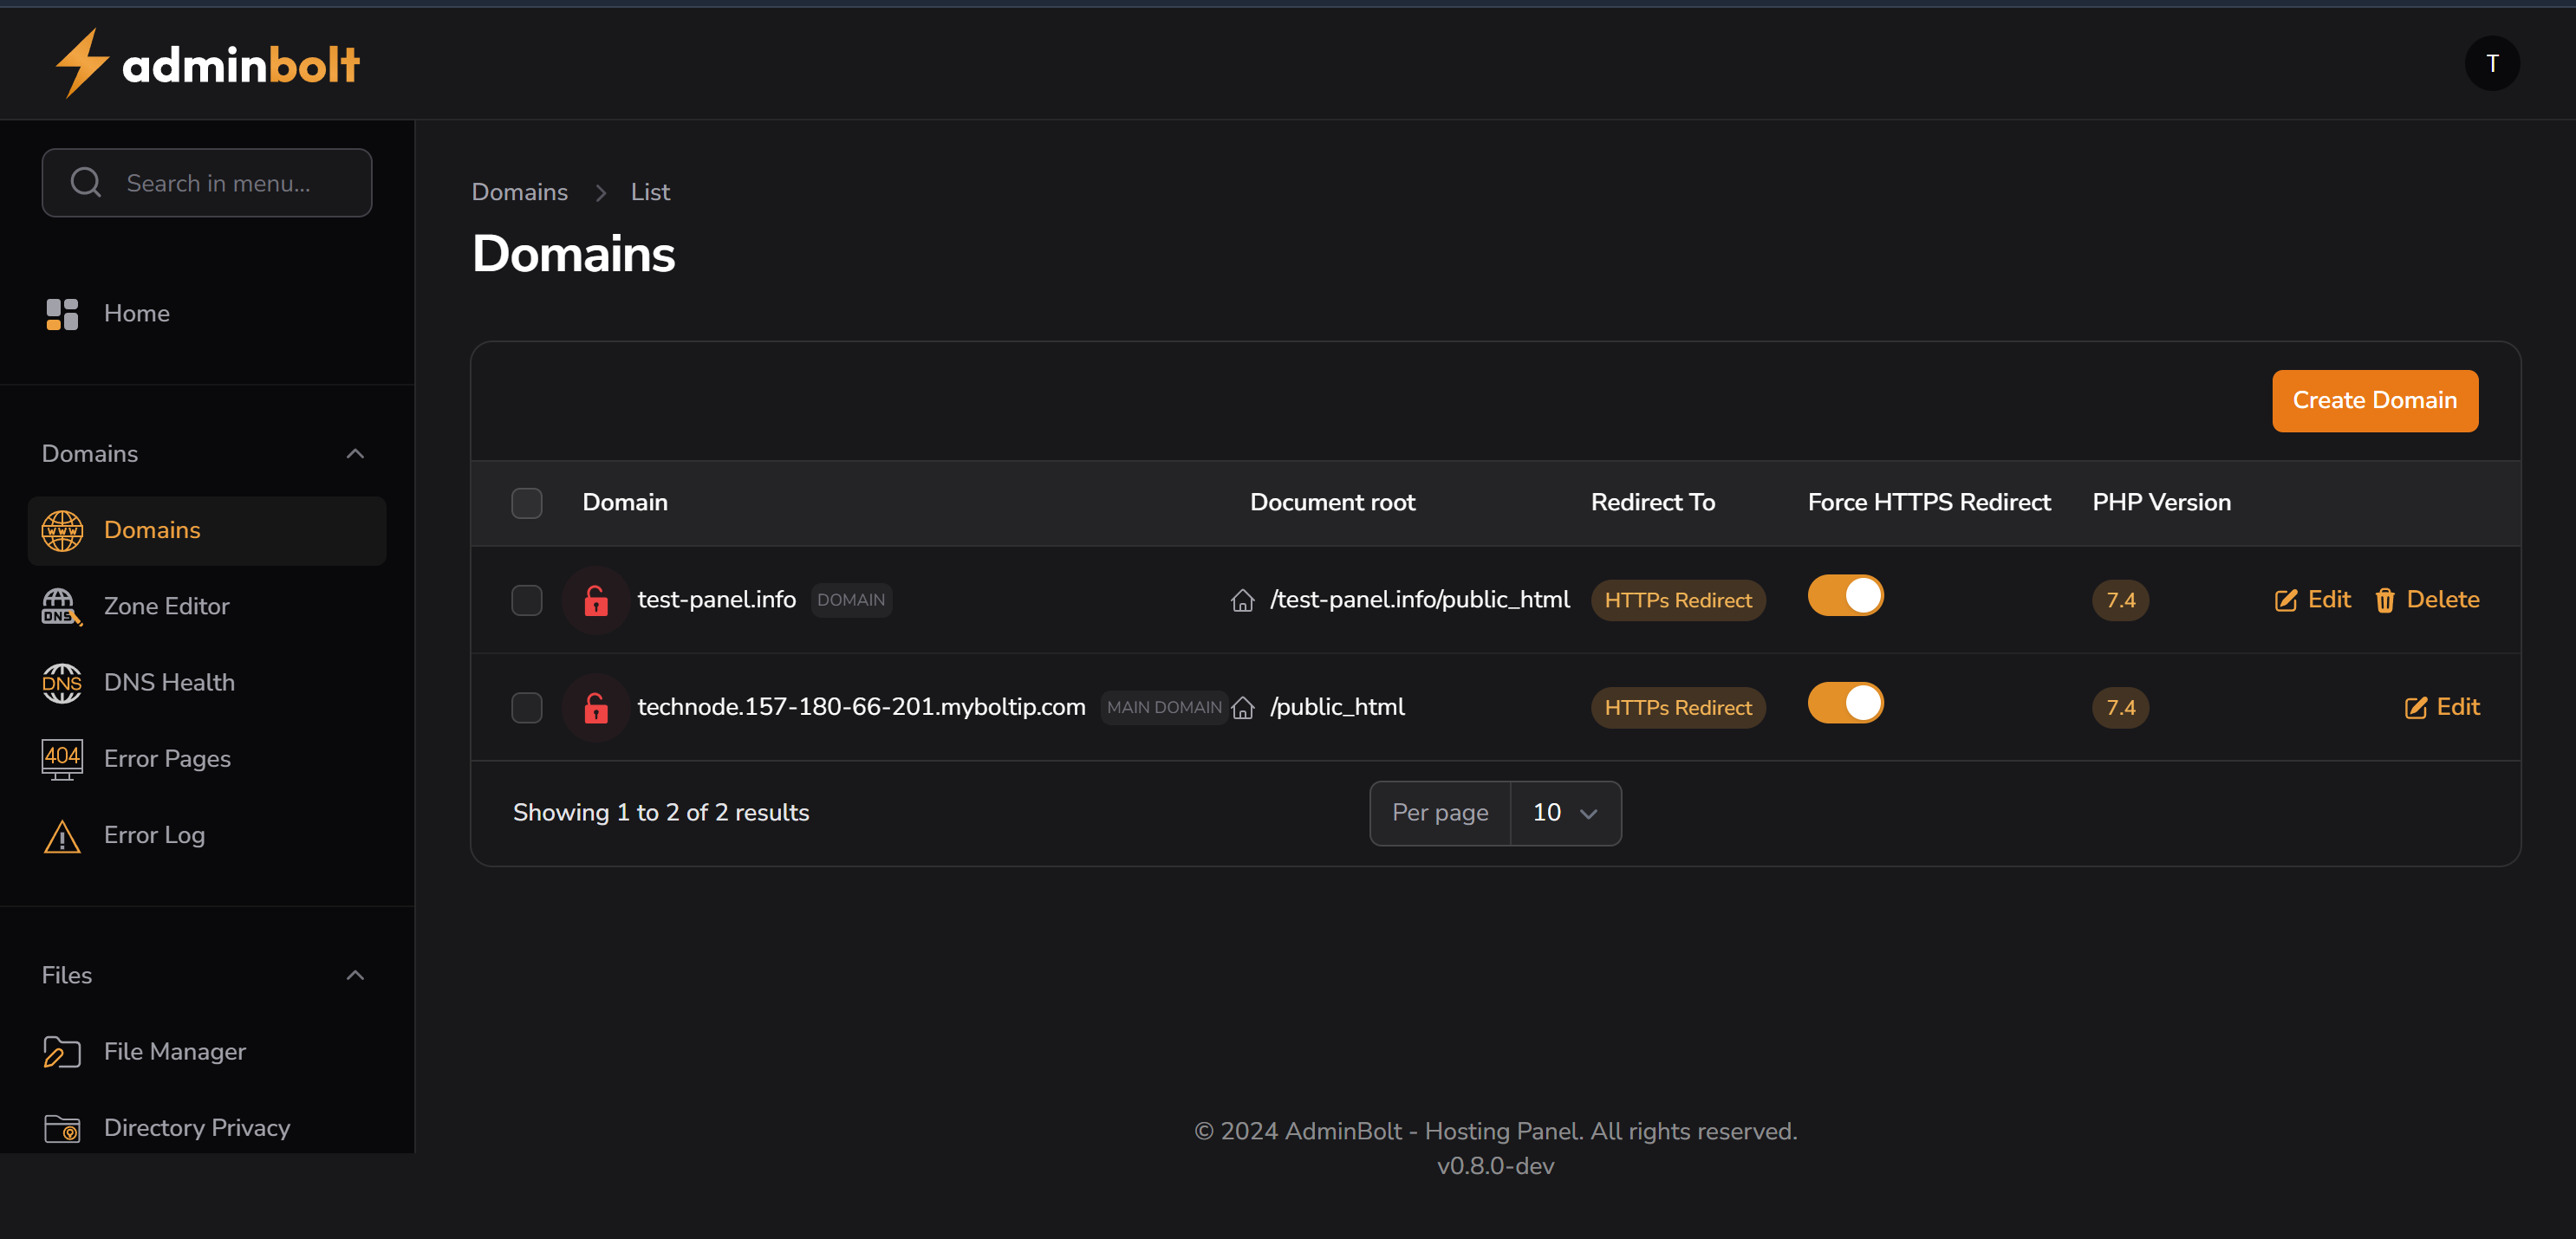Go to Home in the sidebar
Screen dimensions: 2576x1239
tap(136, 314)
